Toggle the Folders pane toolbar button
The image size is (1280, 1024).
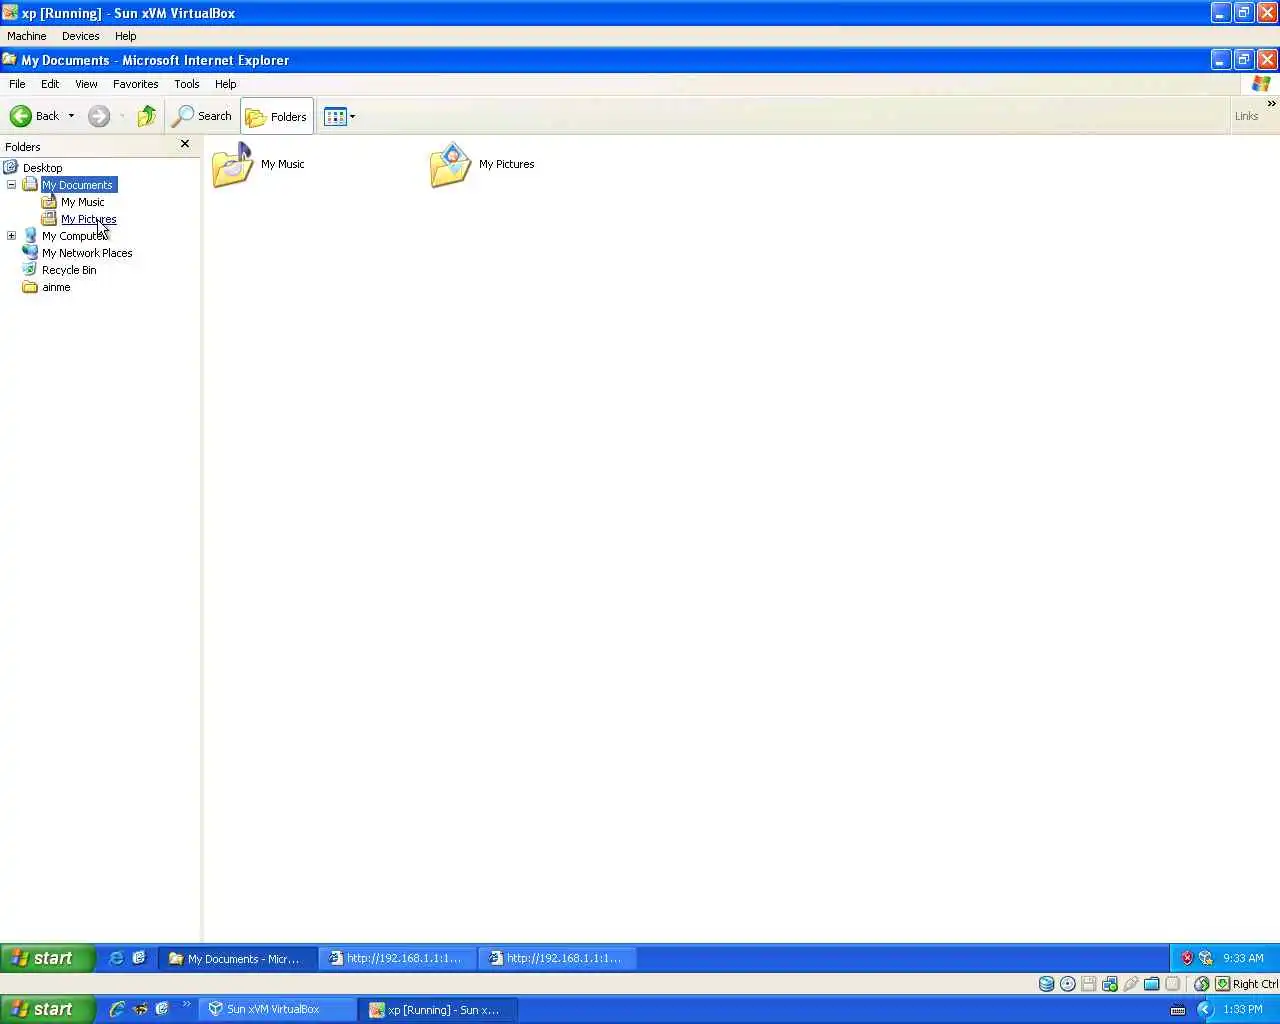point(277,116)
